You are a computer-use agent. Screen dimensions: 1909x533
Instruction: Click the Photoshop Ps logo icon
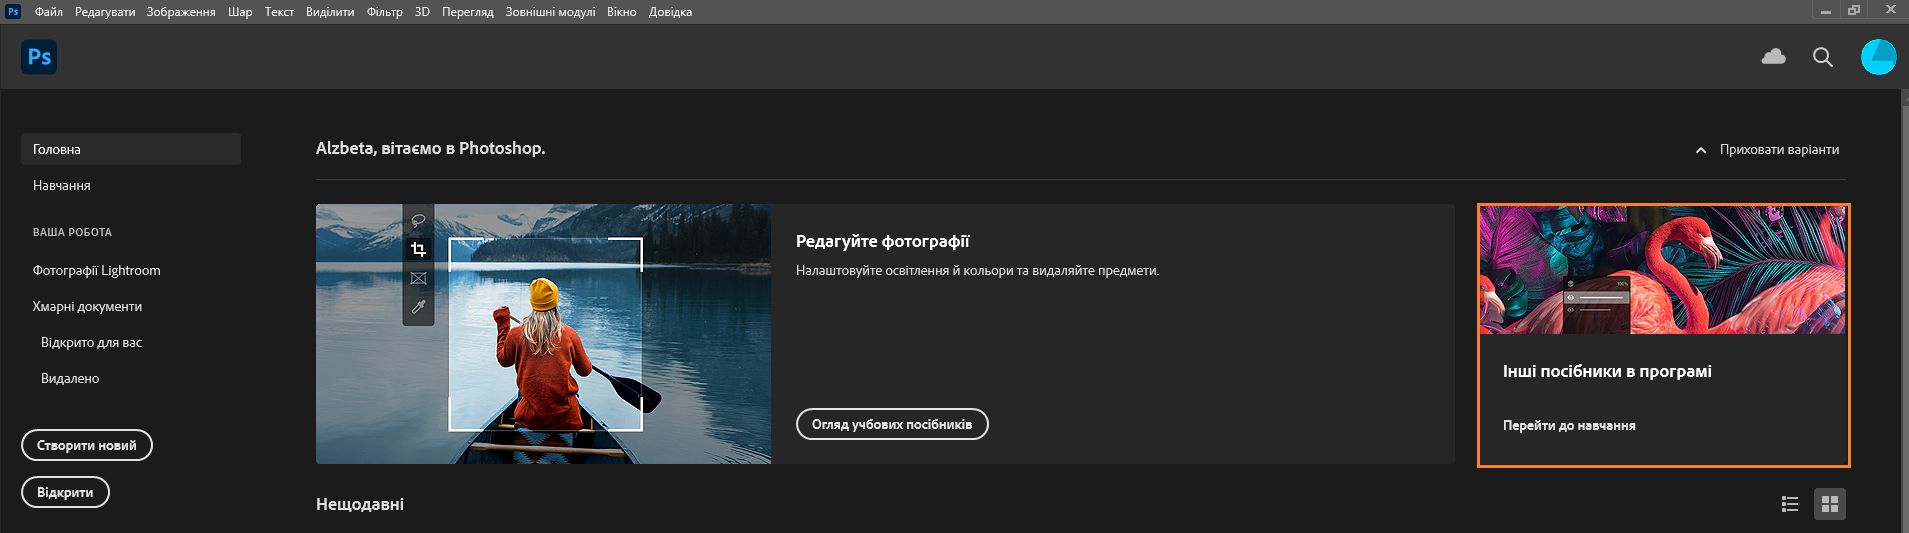point(39,57)
